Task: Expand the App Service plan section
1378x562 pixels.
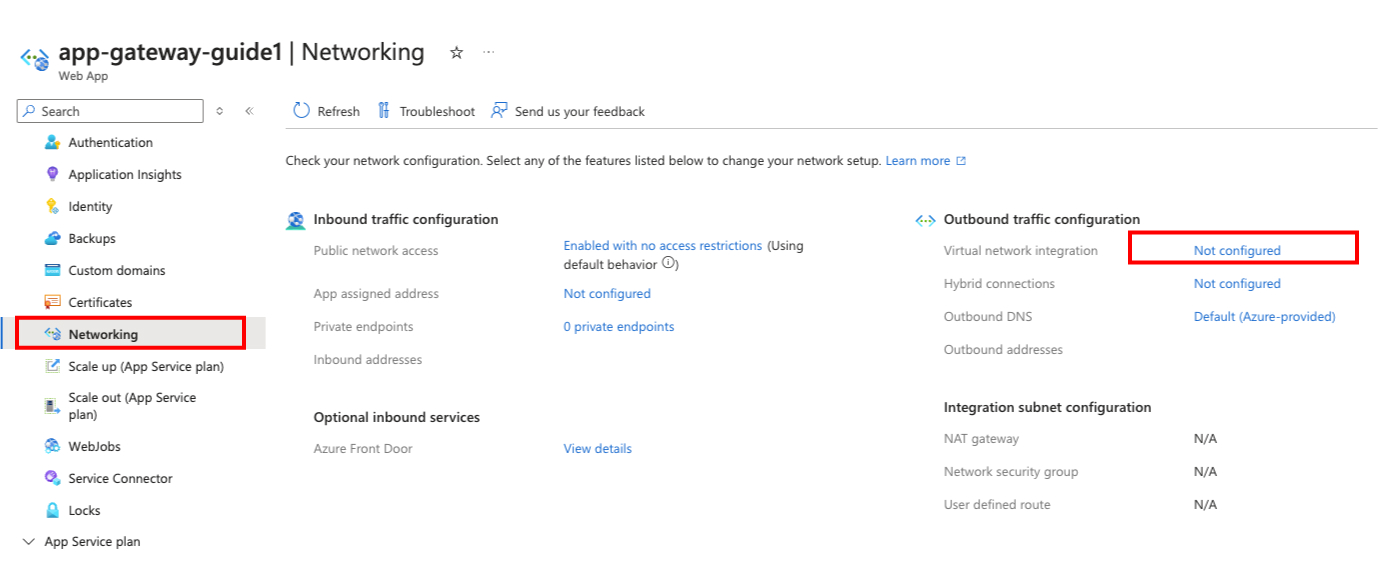Action: [27, 542]
